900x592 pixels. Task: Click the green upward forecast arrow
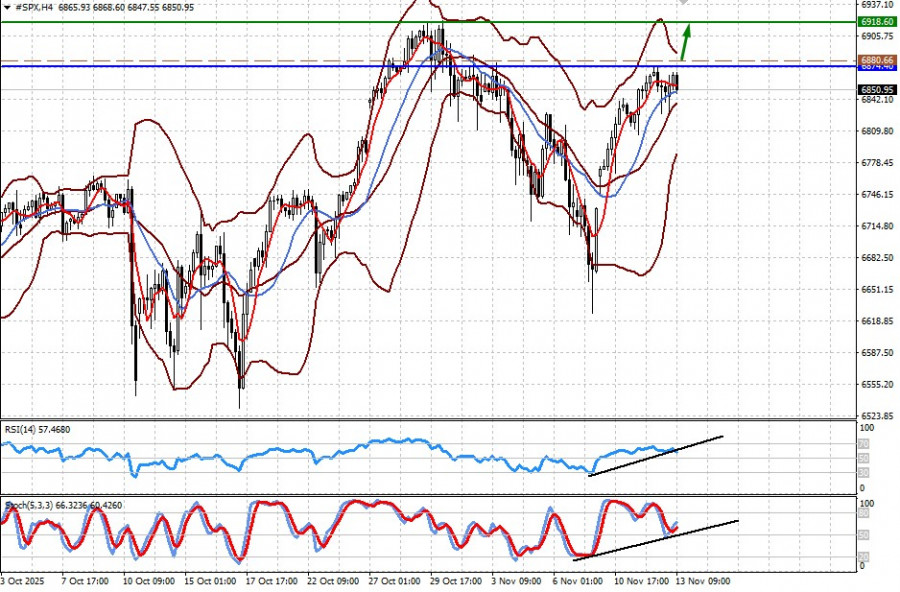685,41
